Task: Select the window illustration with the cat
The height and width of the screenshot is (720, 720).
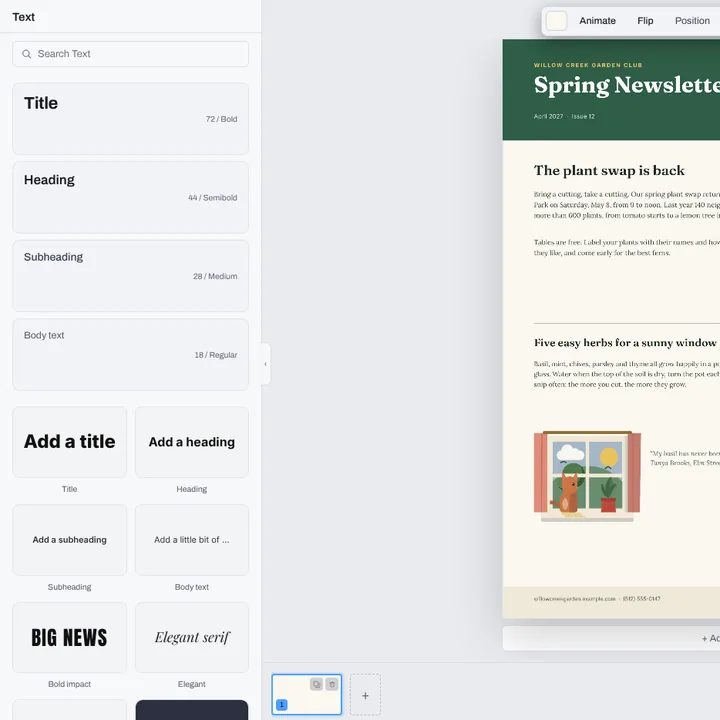Action: [587, 476]
